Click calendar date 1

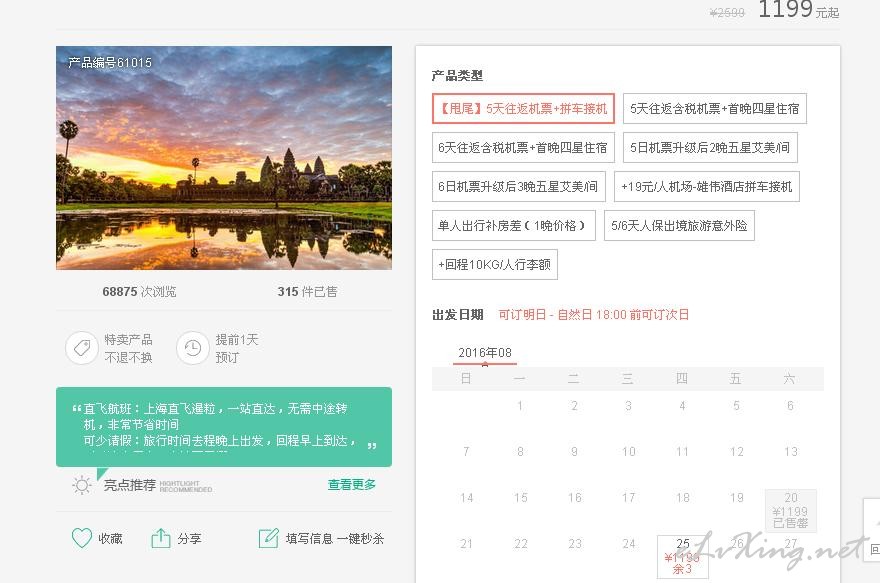tap(520, 406)
